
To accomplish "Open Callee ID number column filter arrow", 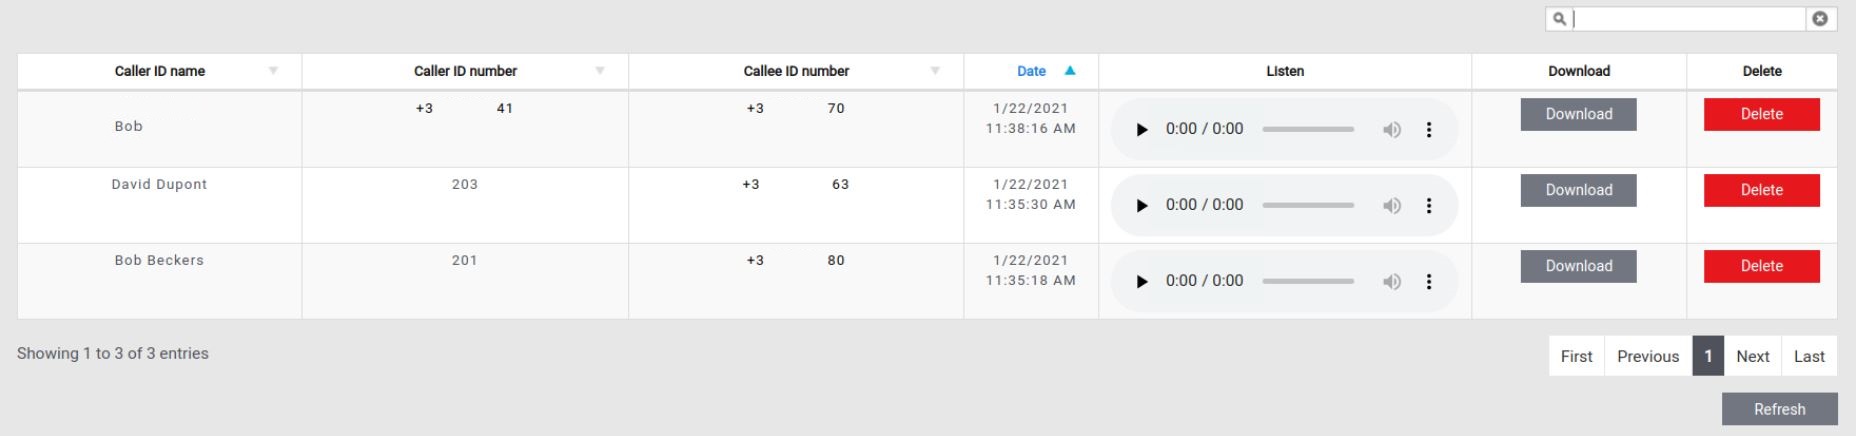I will click(x=935, y=71).
